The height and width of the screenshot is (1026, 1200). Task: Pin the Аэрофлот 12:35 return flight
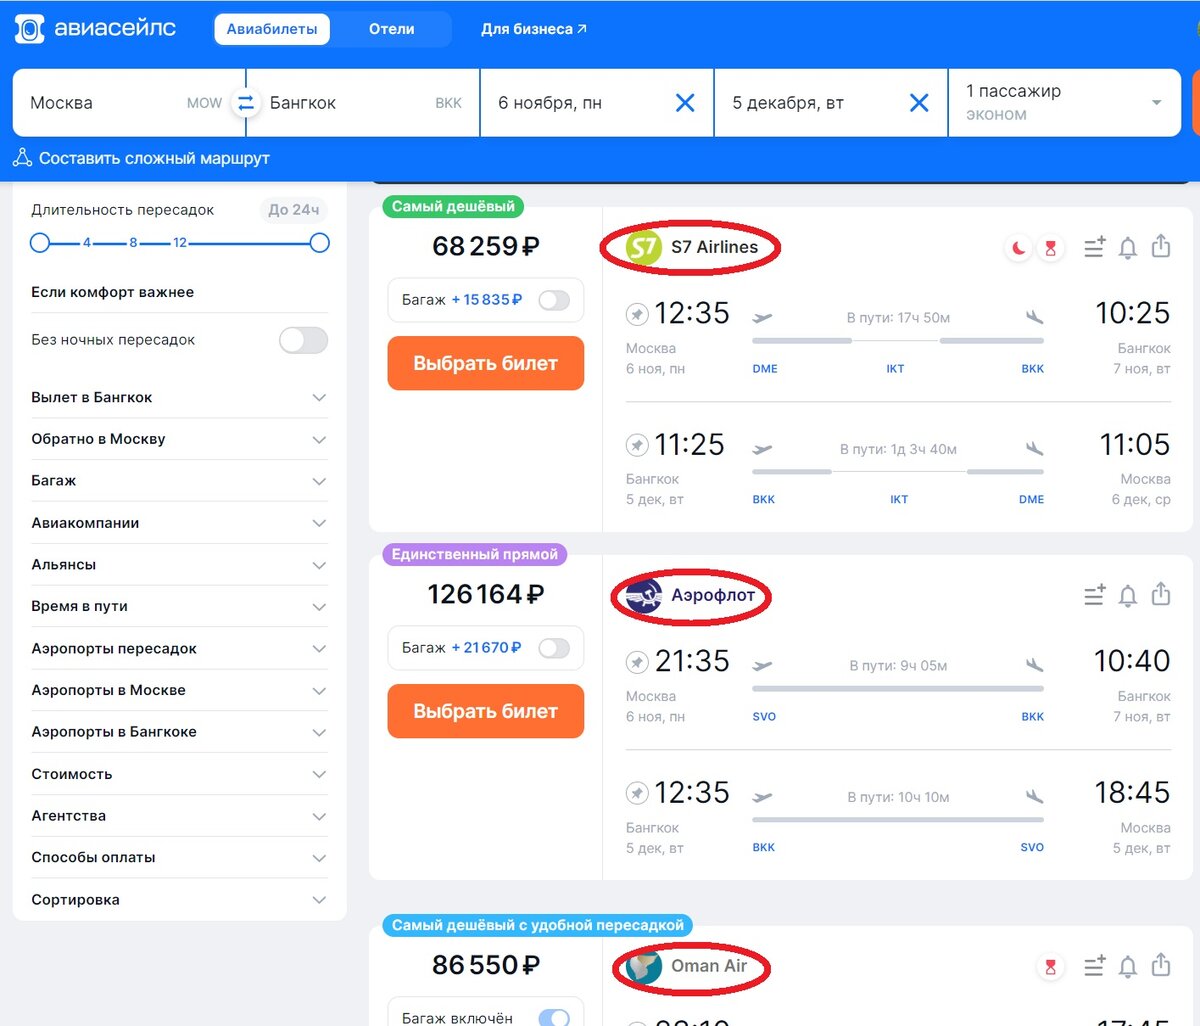tap(637, 793)
